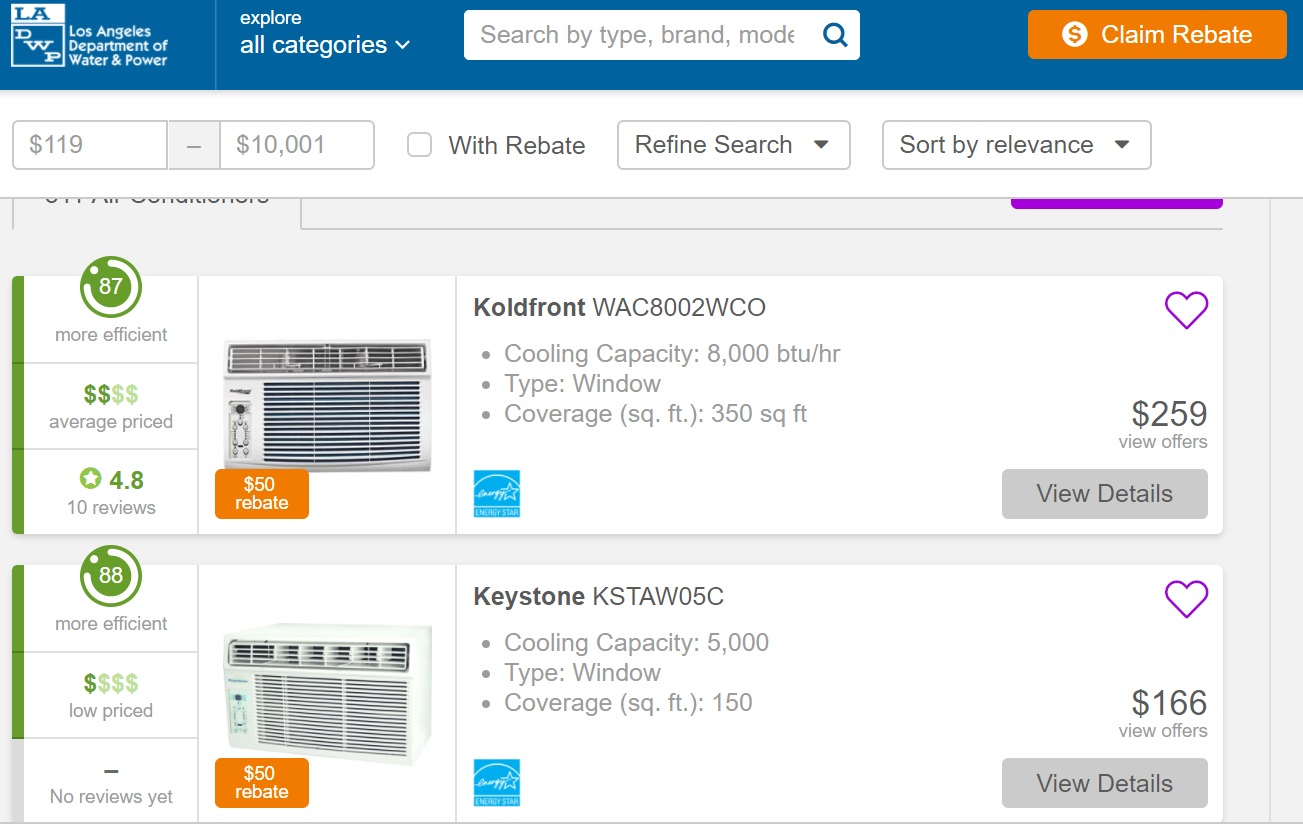Click Cooling Capacity: 5,000 text
This screenshot has width=1303, height=827.
636,643
